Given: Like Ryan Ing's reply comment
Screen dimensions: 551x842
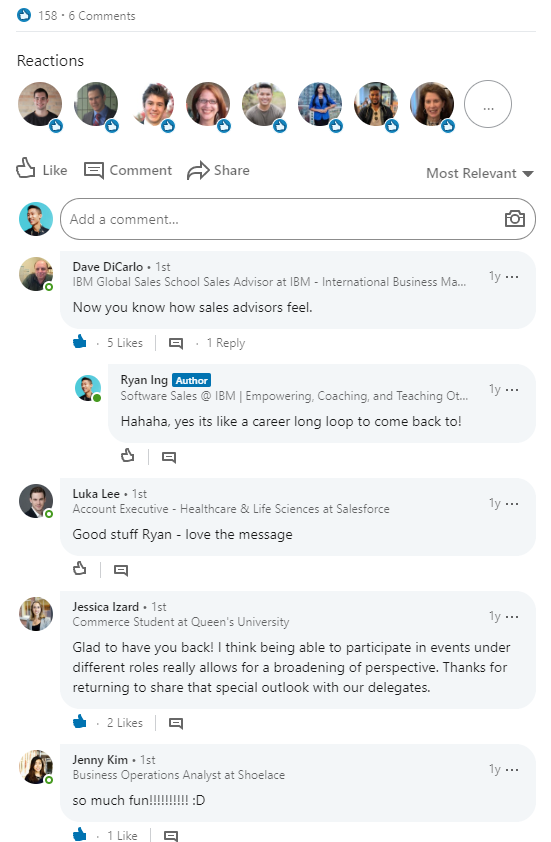Looking at the screenshot, I should [x=128, y=456].
